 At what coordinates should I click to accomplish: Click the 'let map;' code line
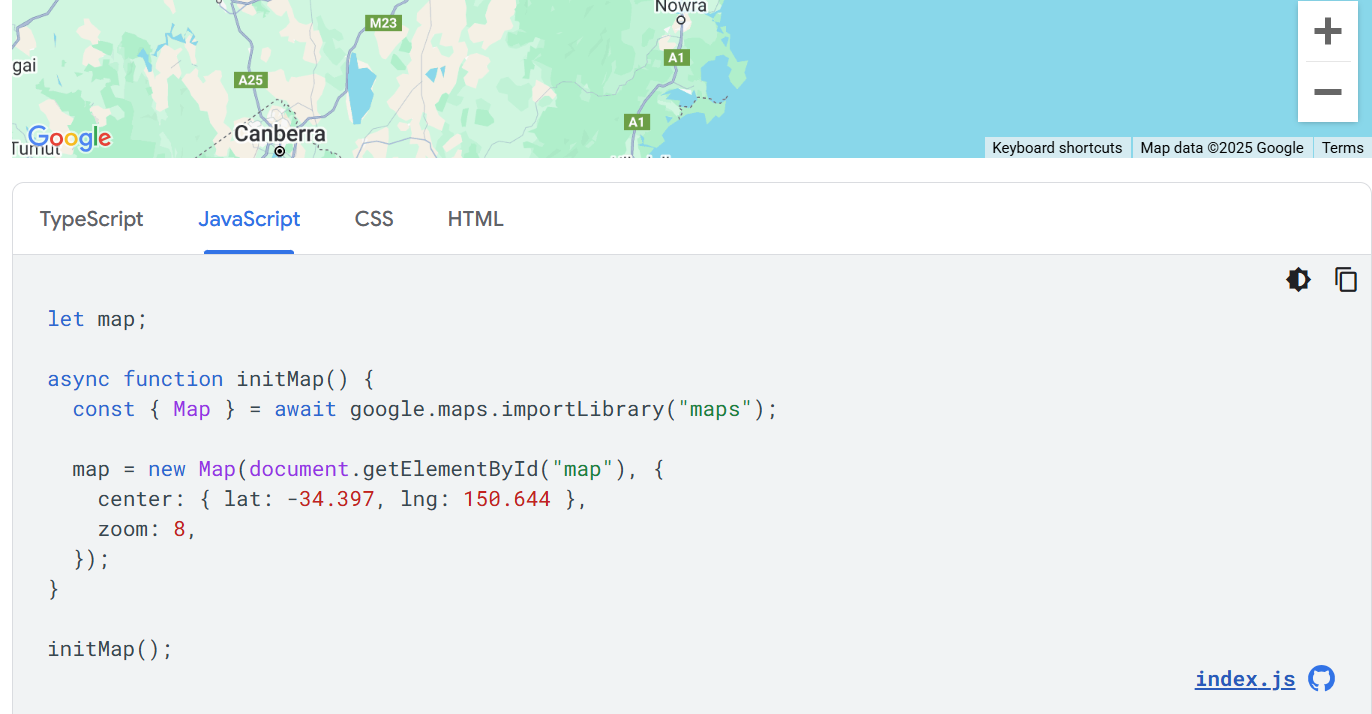[97, 319]
